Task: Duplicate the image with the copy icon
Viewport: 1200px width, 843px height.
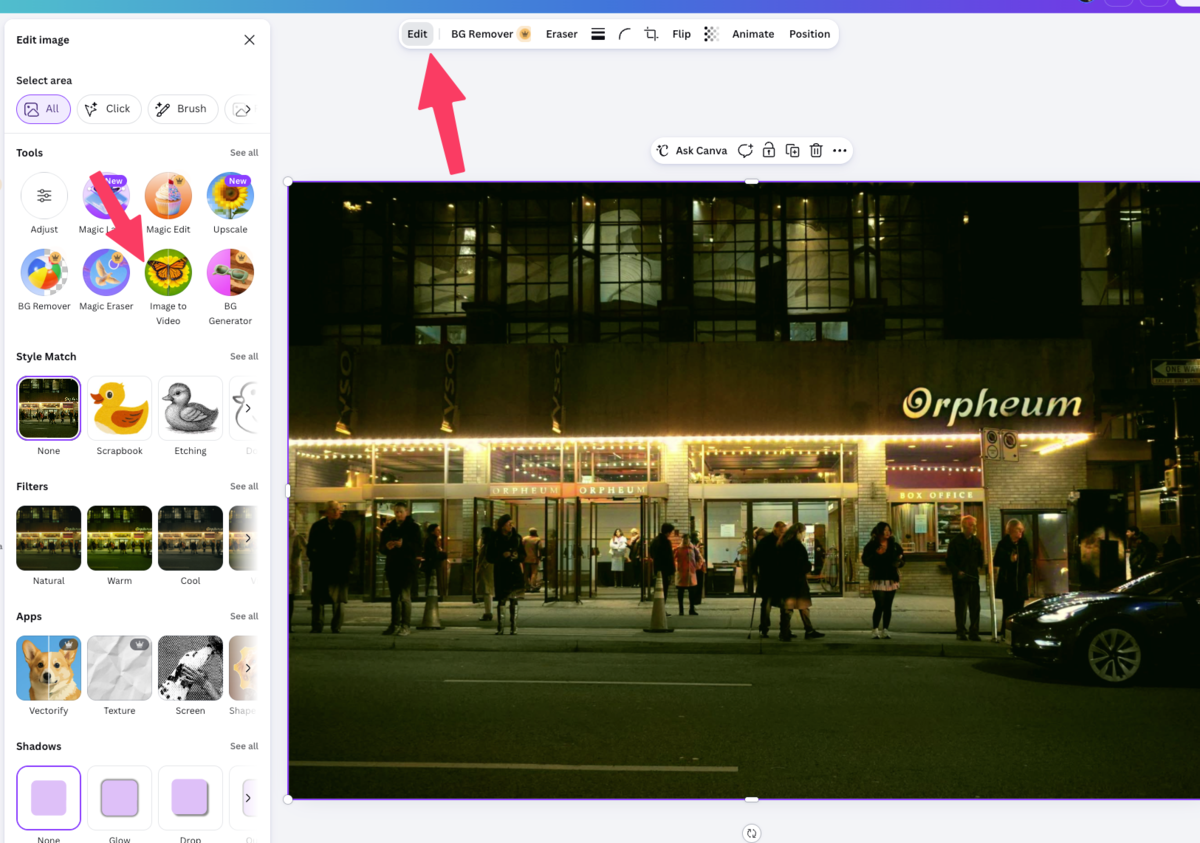Action: [792, 151]
